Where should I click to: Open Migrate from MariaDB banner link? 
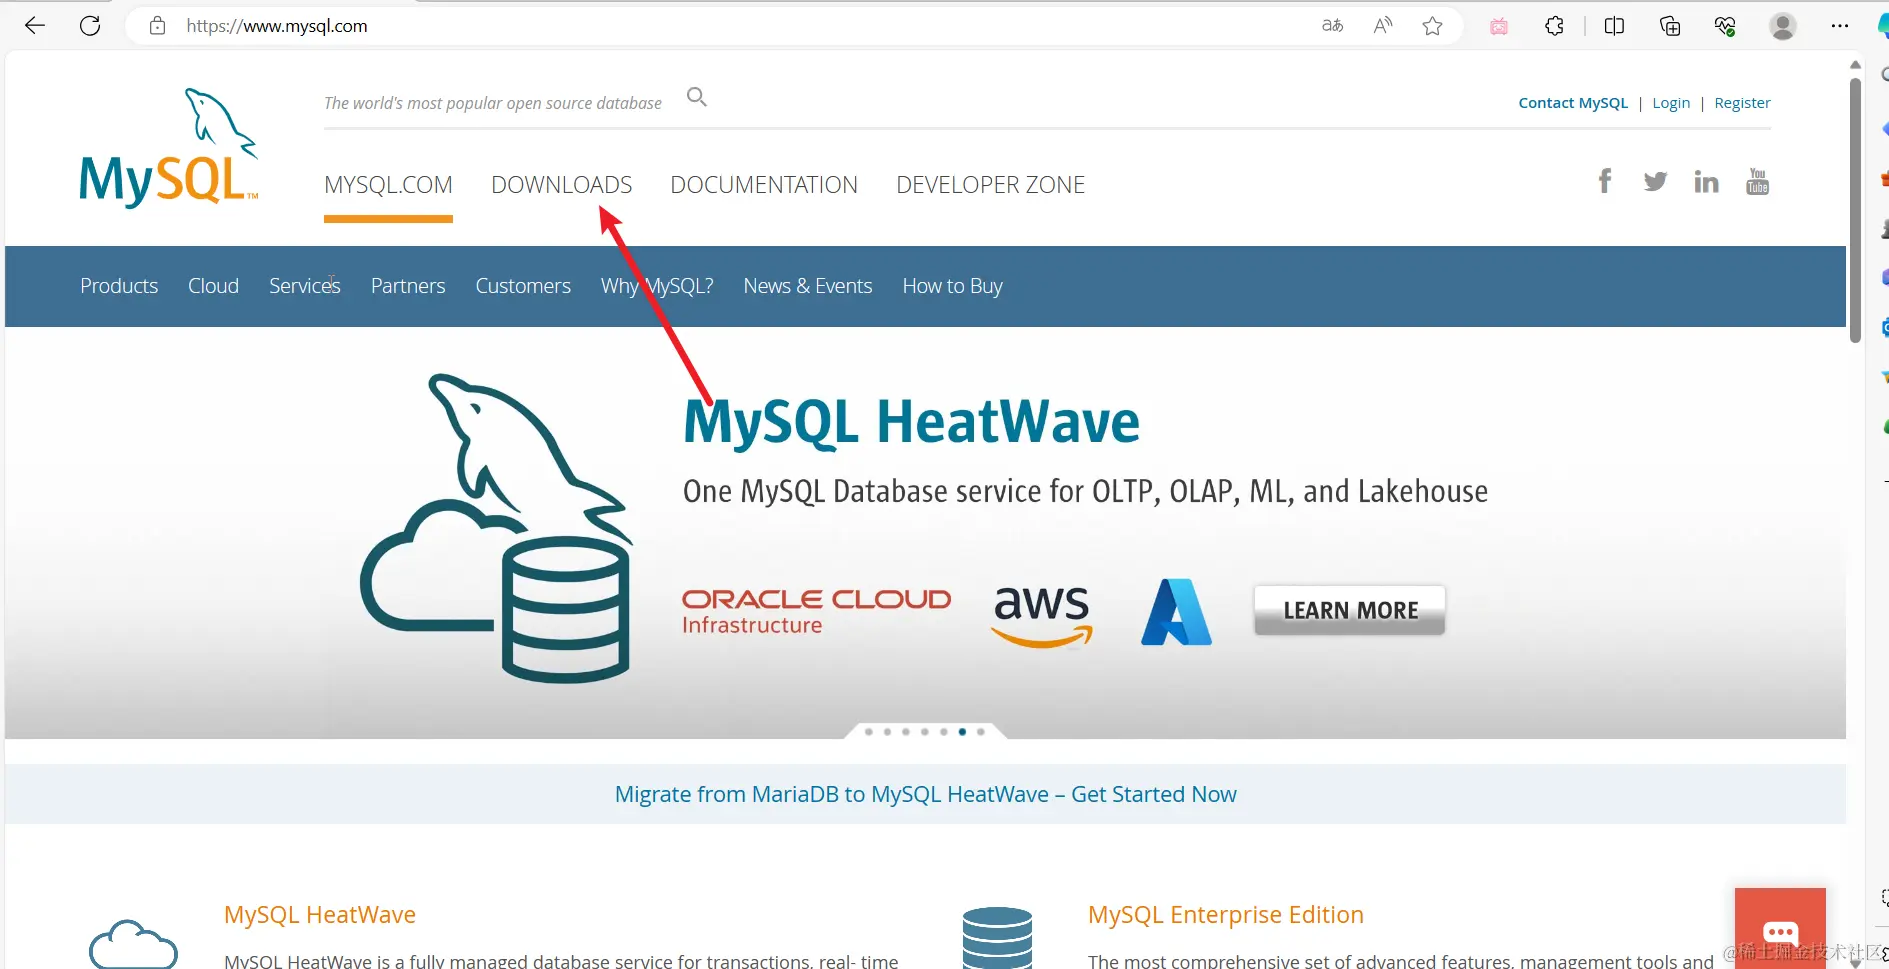click(925, 794)
